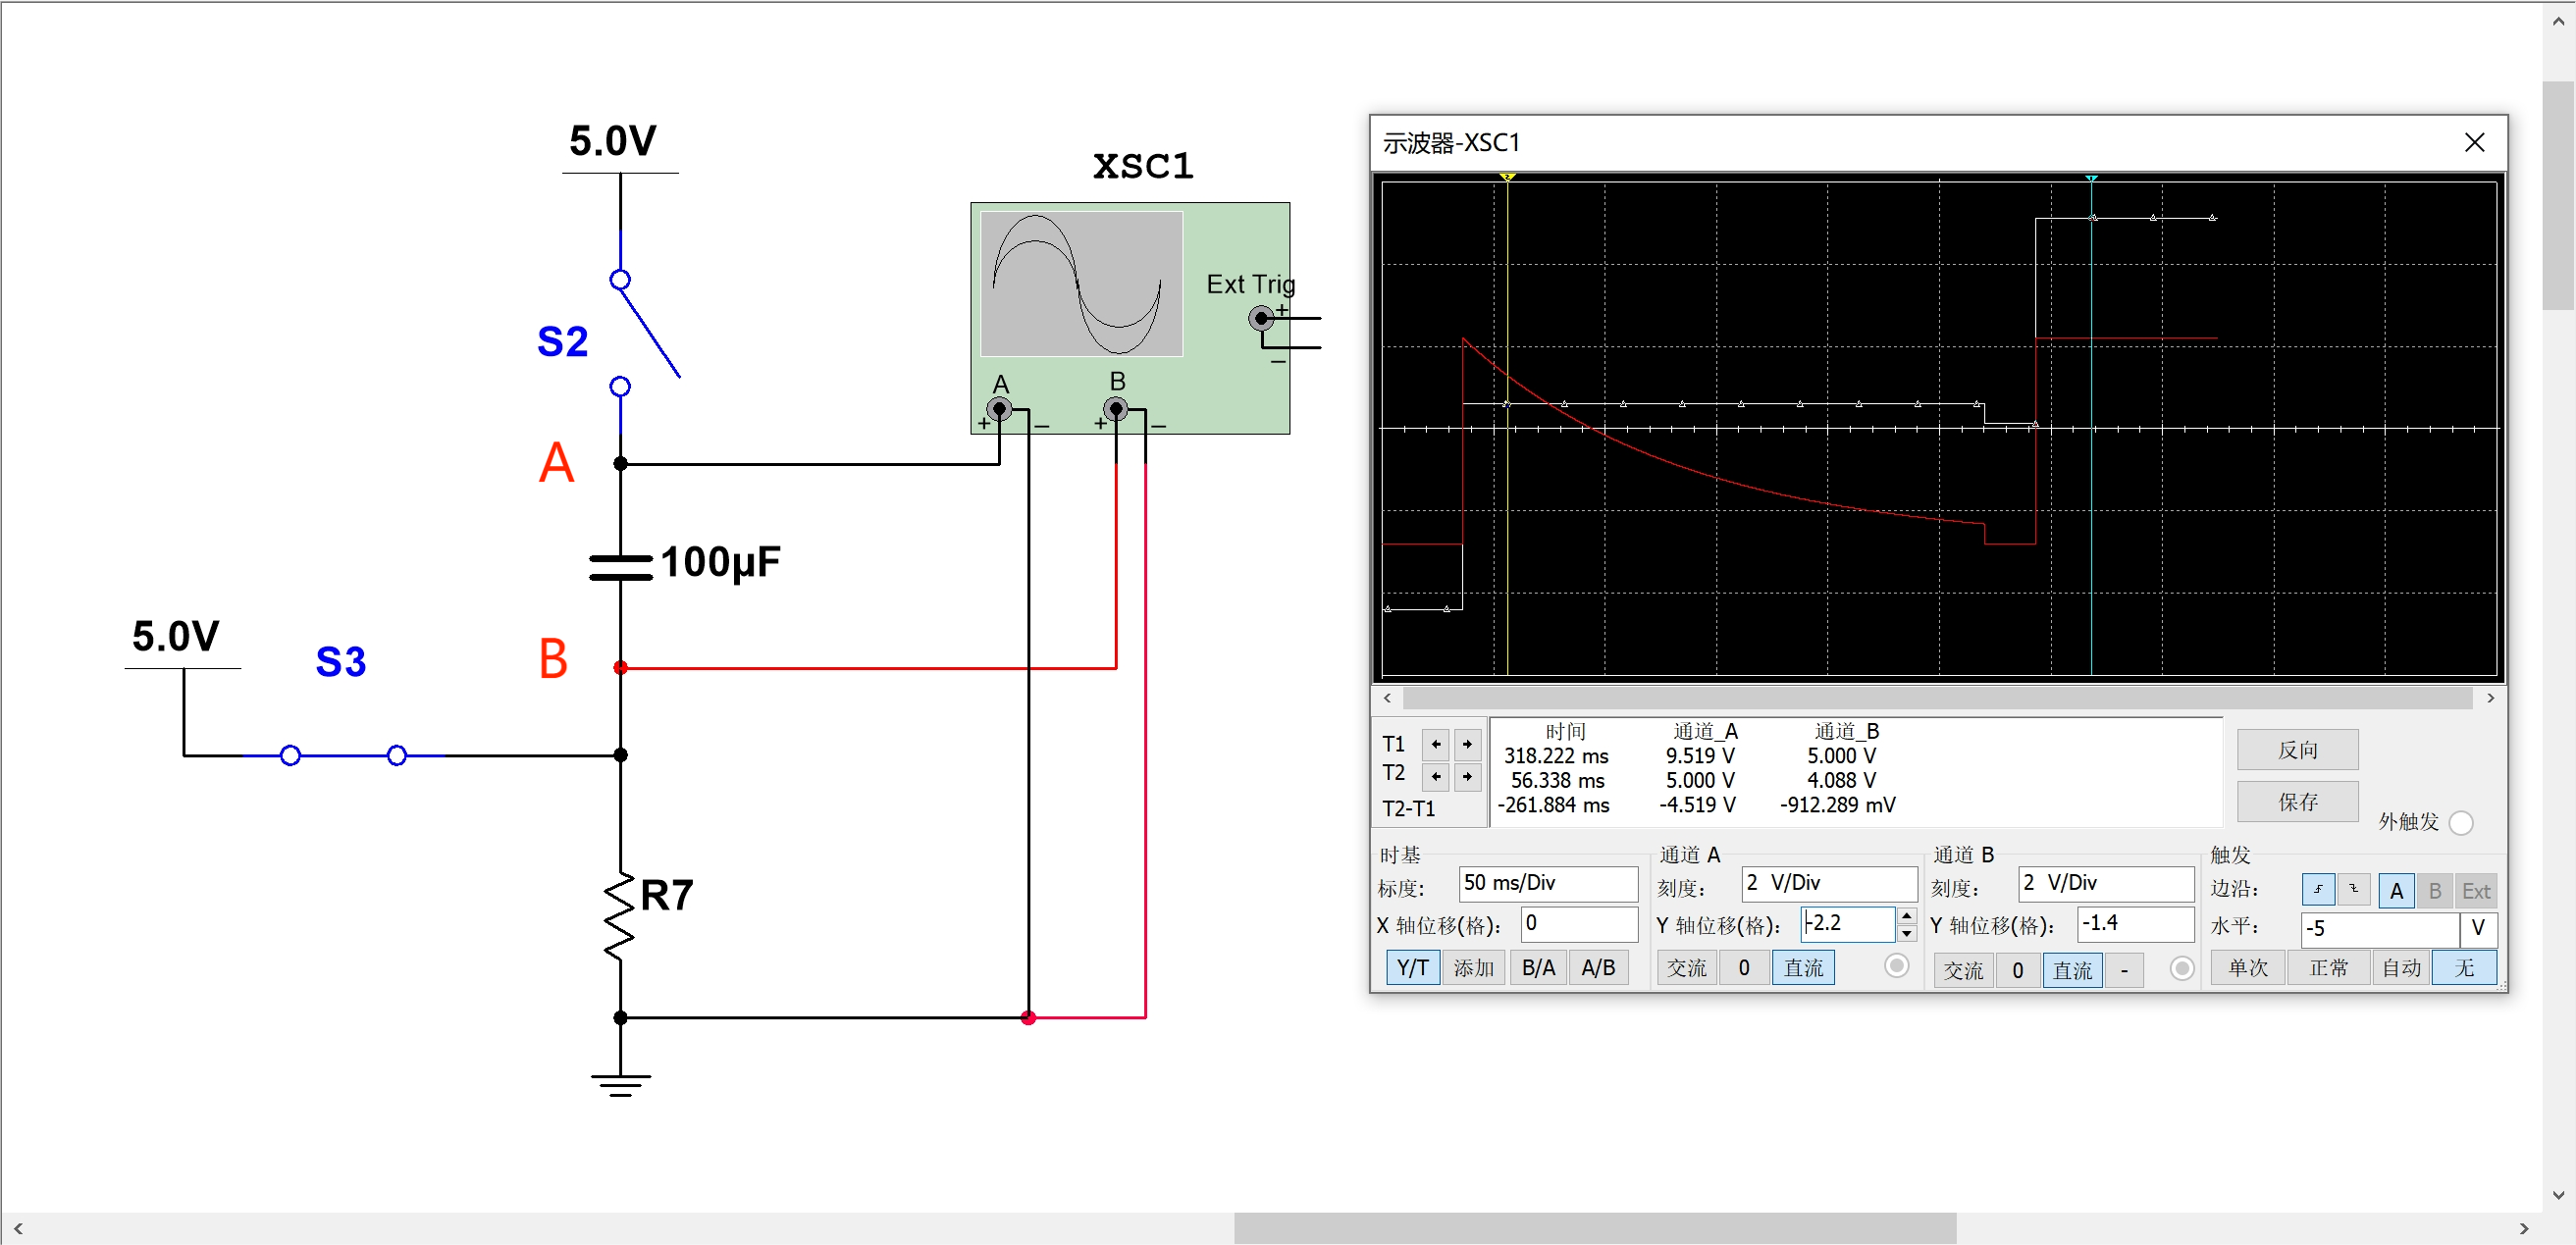The width and height of the screenshot is (2576, 1245).
Task: Decrease Channel A Y offset with down stepper
Action: 1907,933
